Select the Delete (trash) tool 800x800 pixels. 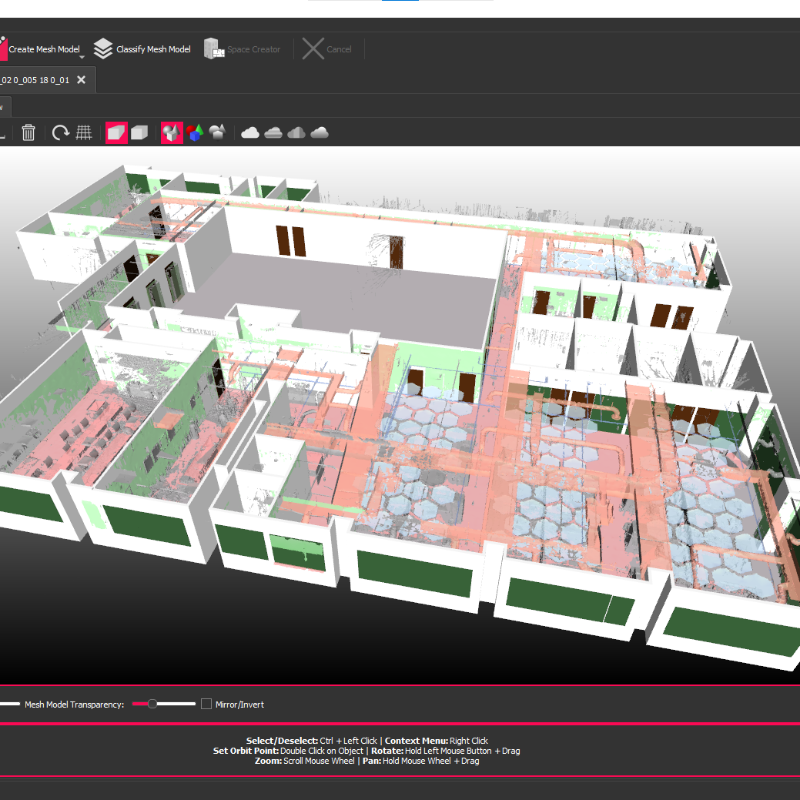click(x=28, y=131)
